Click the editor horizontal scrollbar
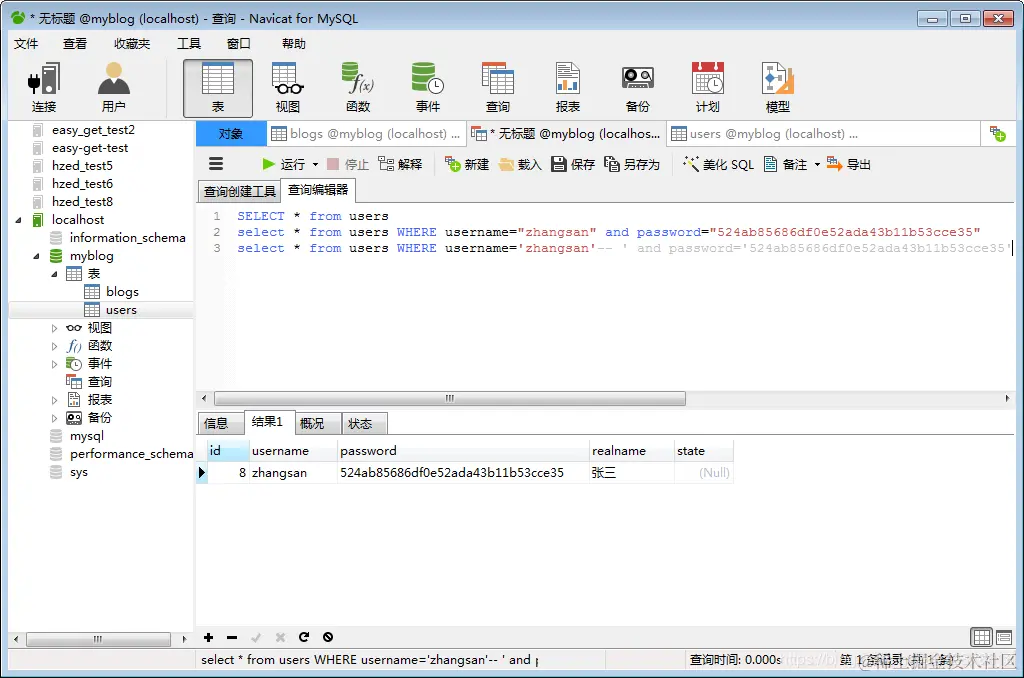This screenshot has width=1024, height=678. (x=449, y=398)
